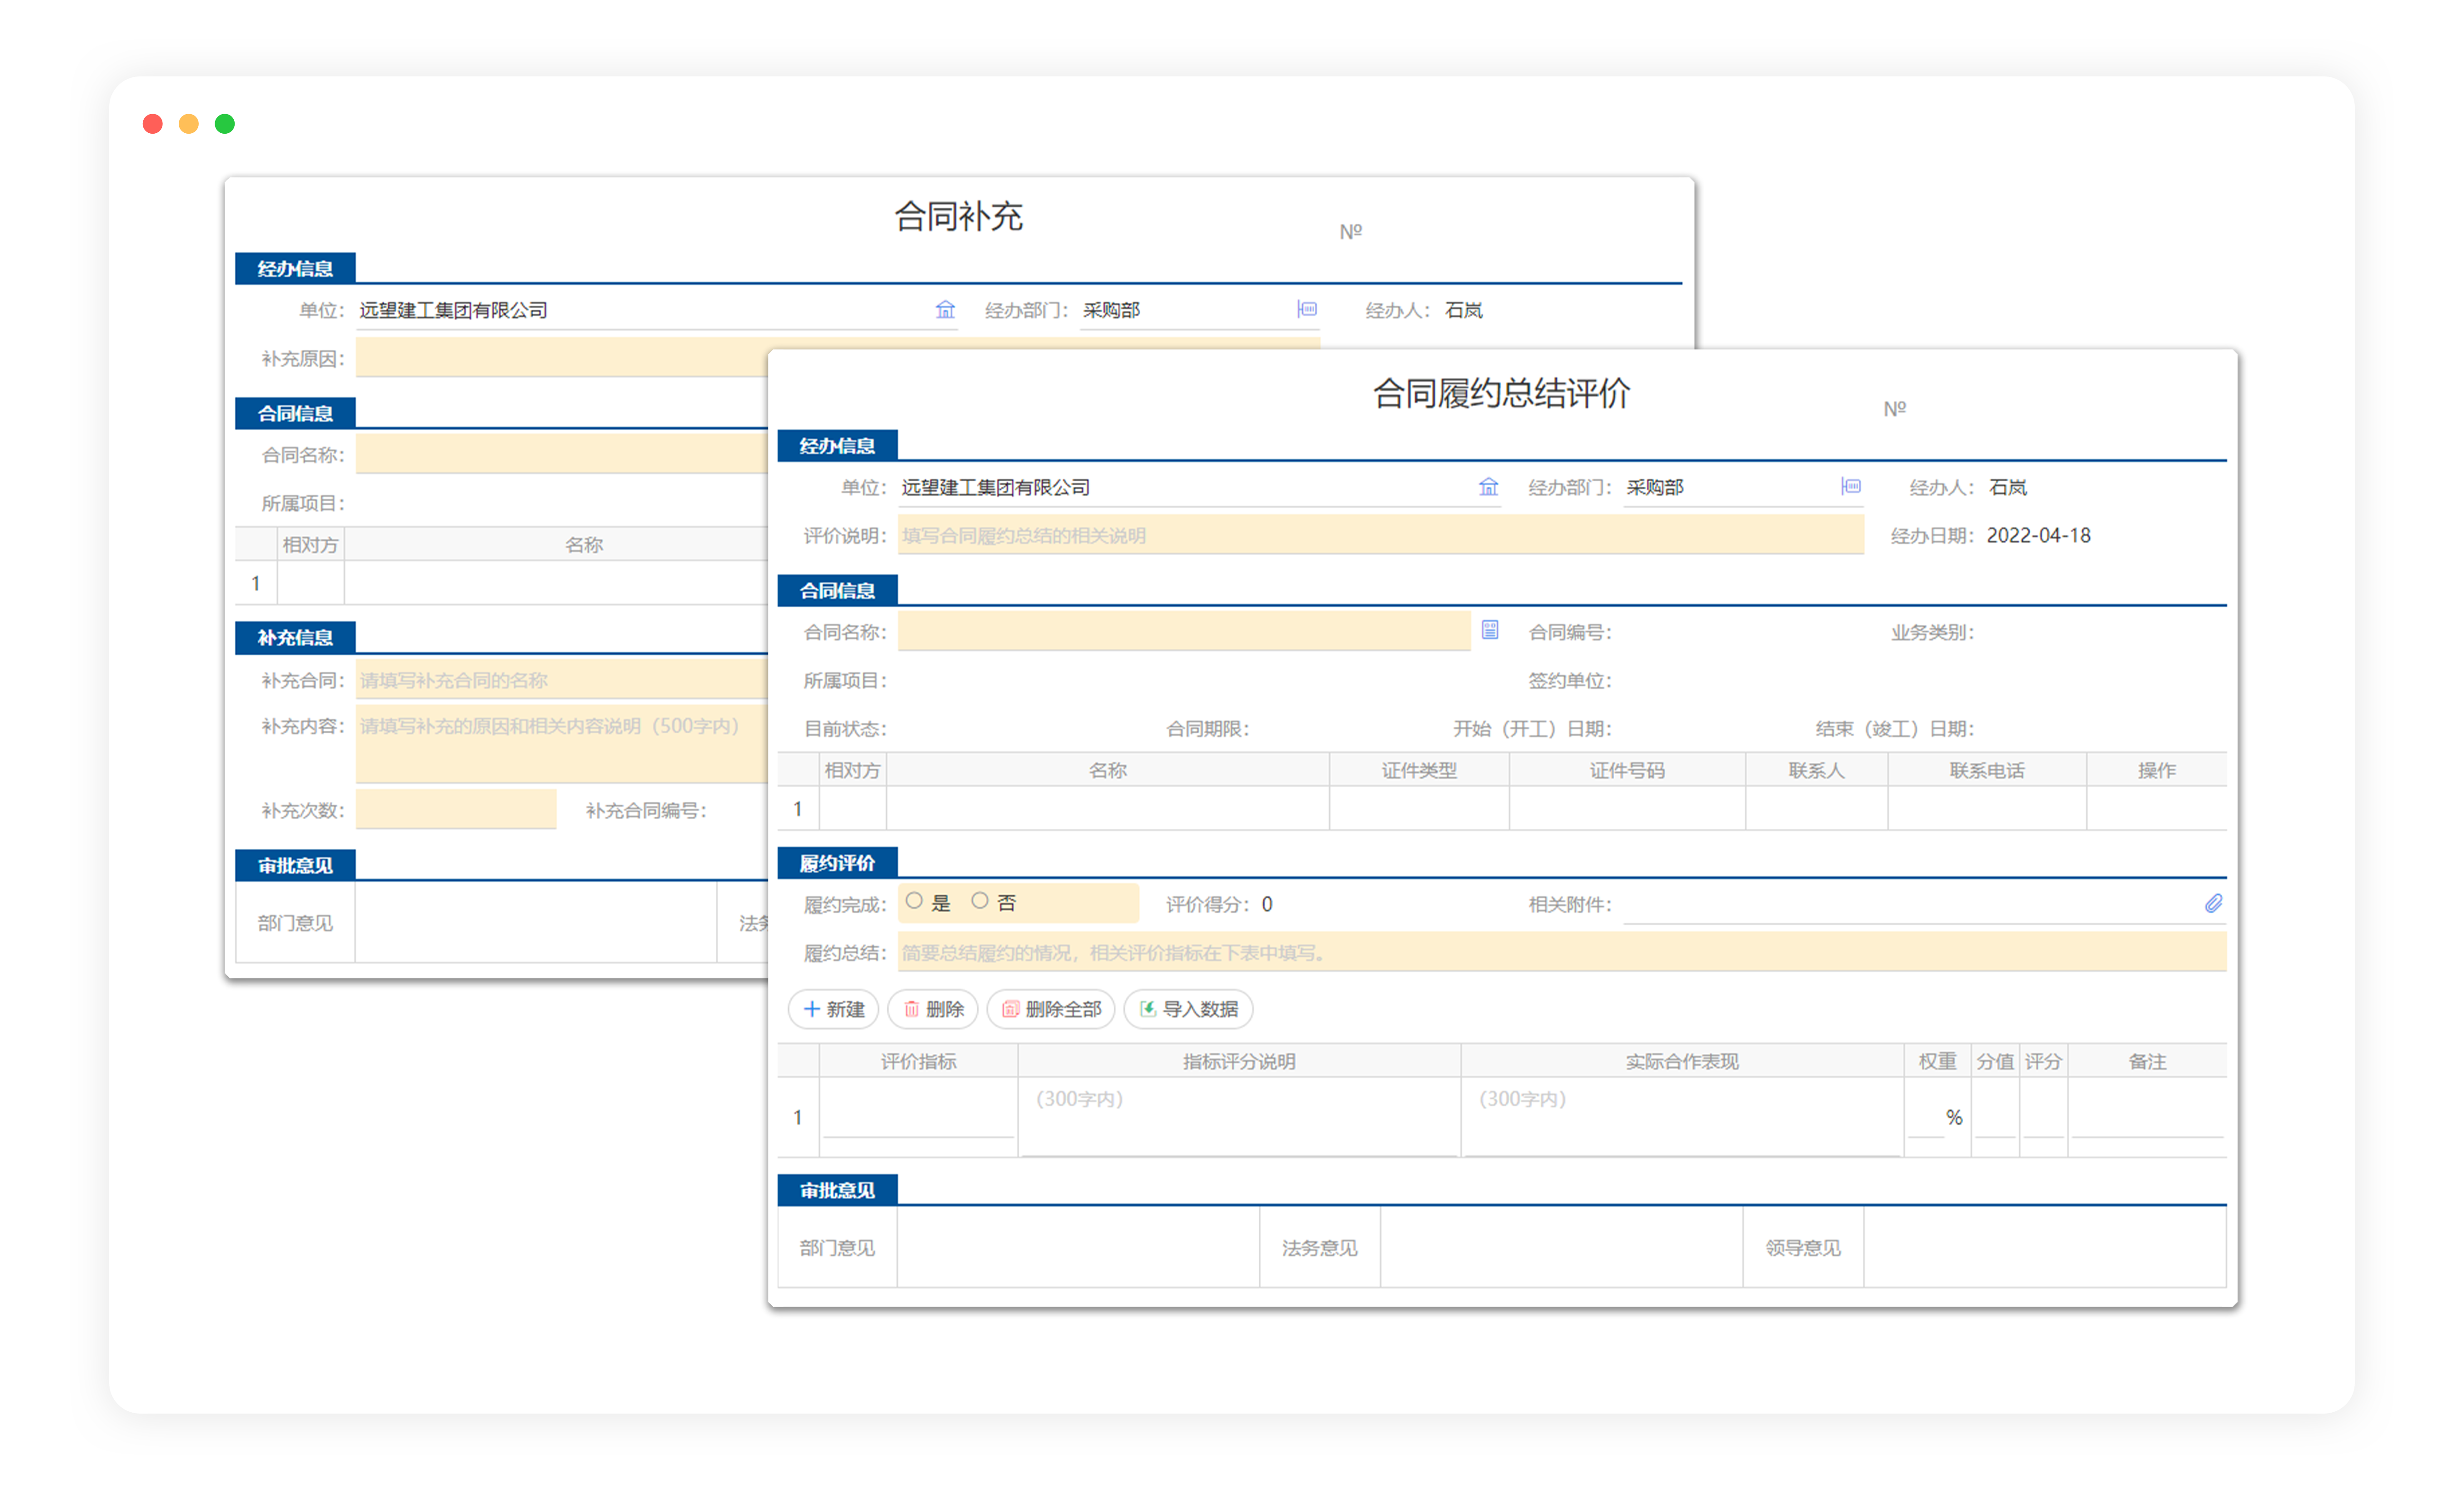
Task: Select the 是 radio for 履约完成
Action: [x=914, y=902]
